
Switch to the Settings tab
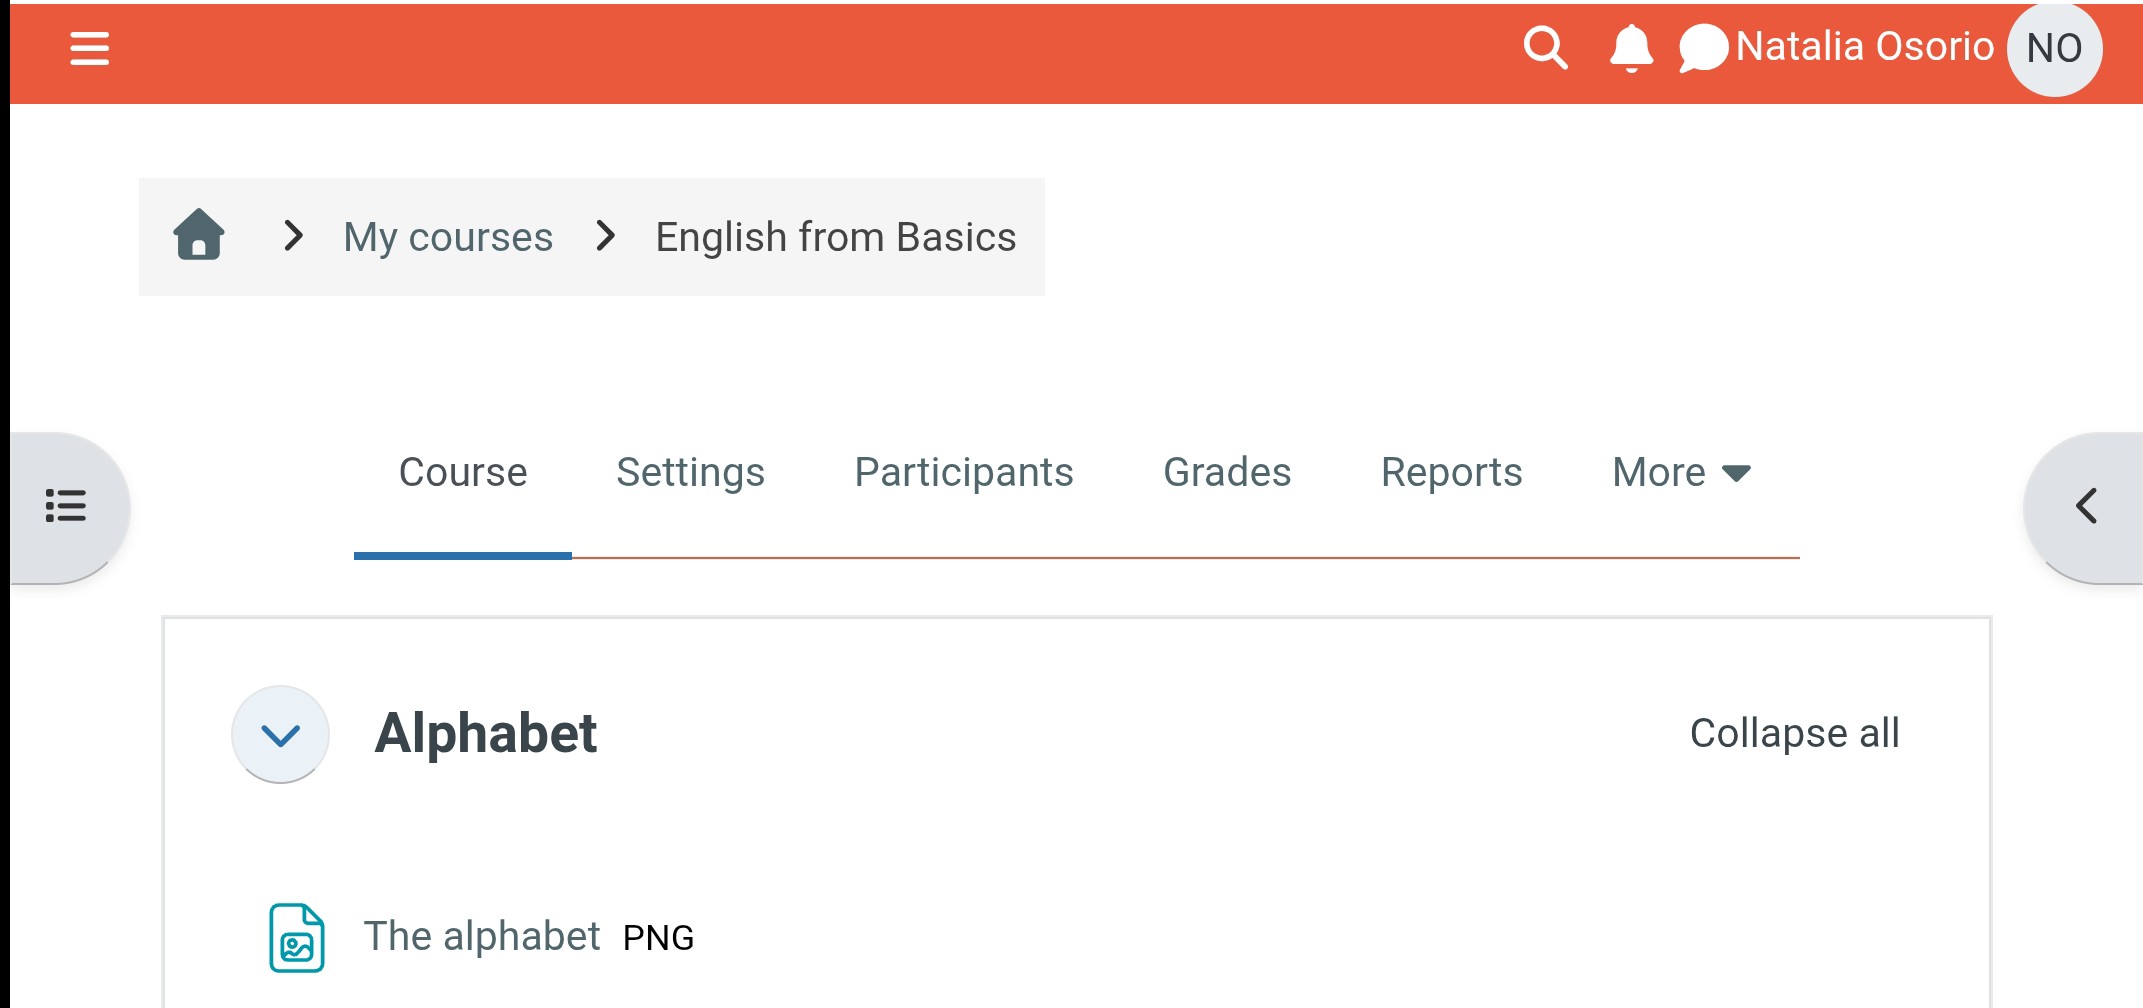pos(690,472)
